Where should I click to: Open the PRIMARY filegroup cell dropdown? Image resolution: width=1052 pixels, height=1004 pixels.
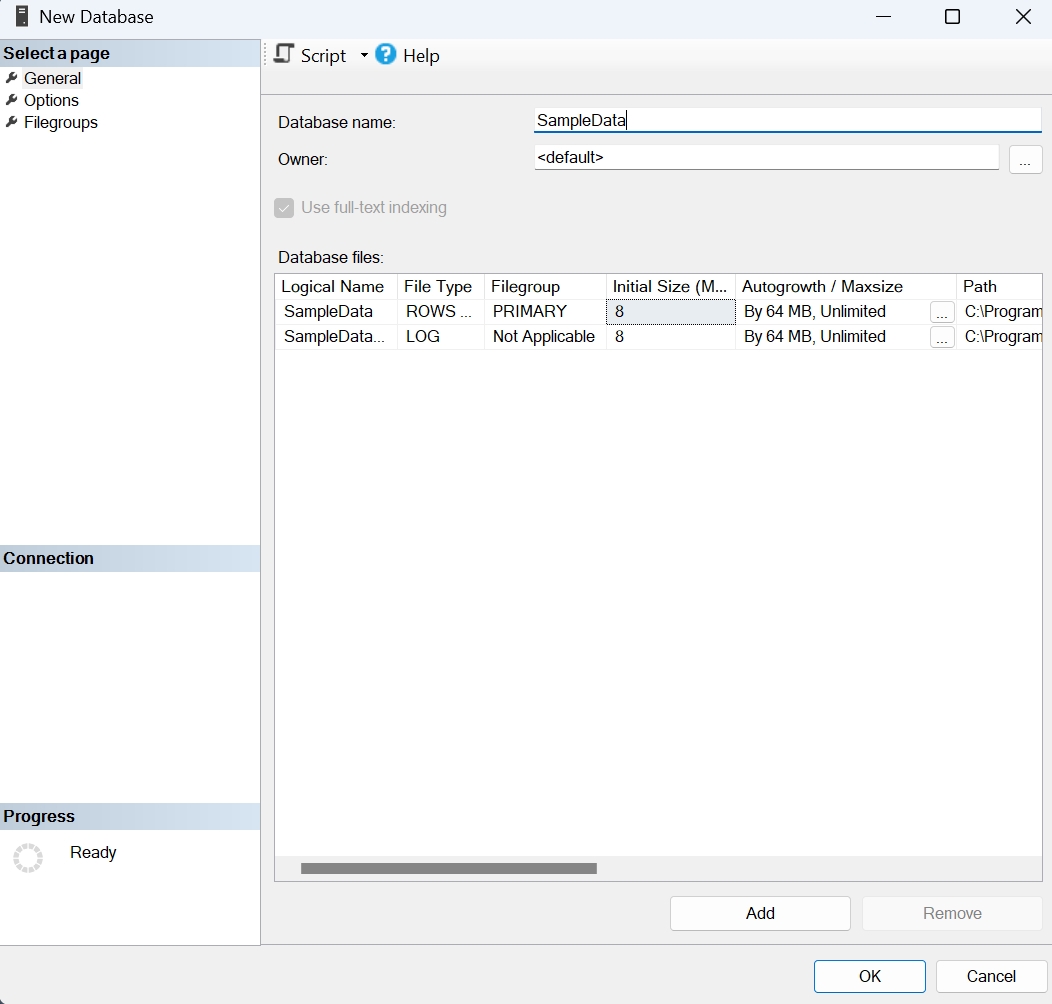coord(545,312)
